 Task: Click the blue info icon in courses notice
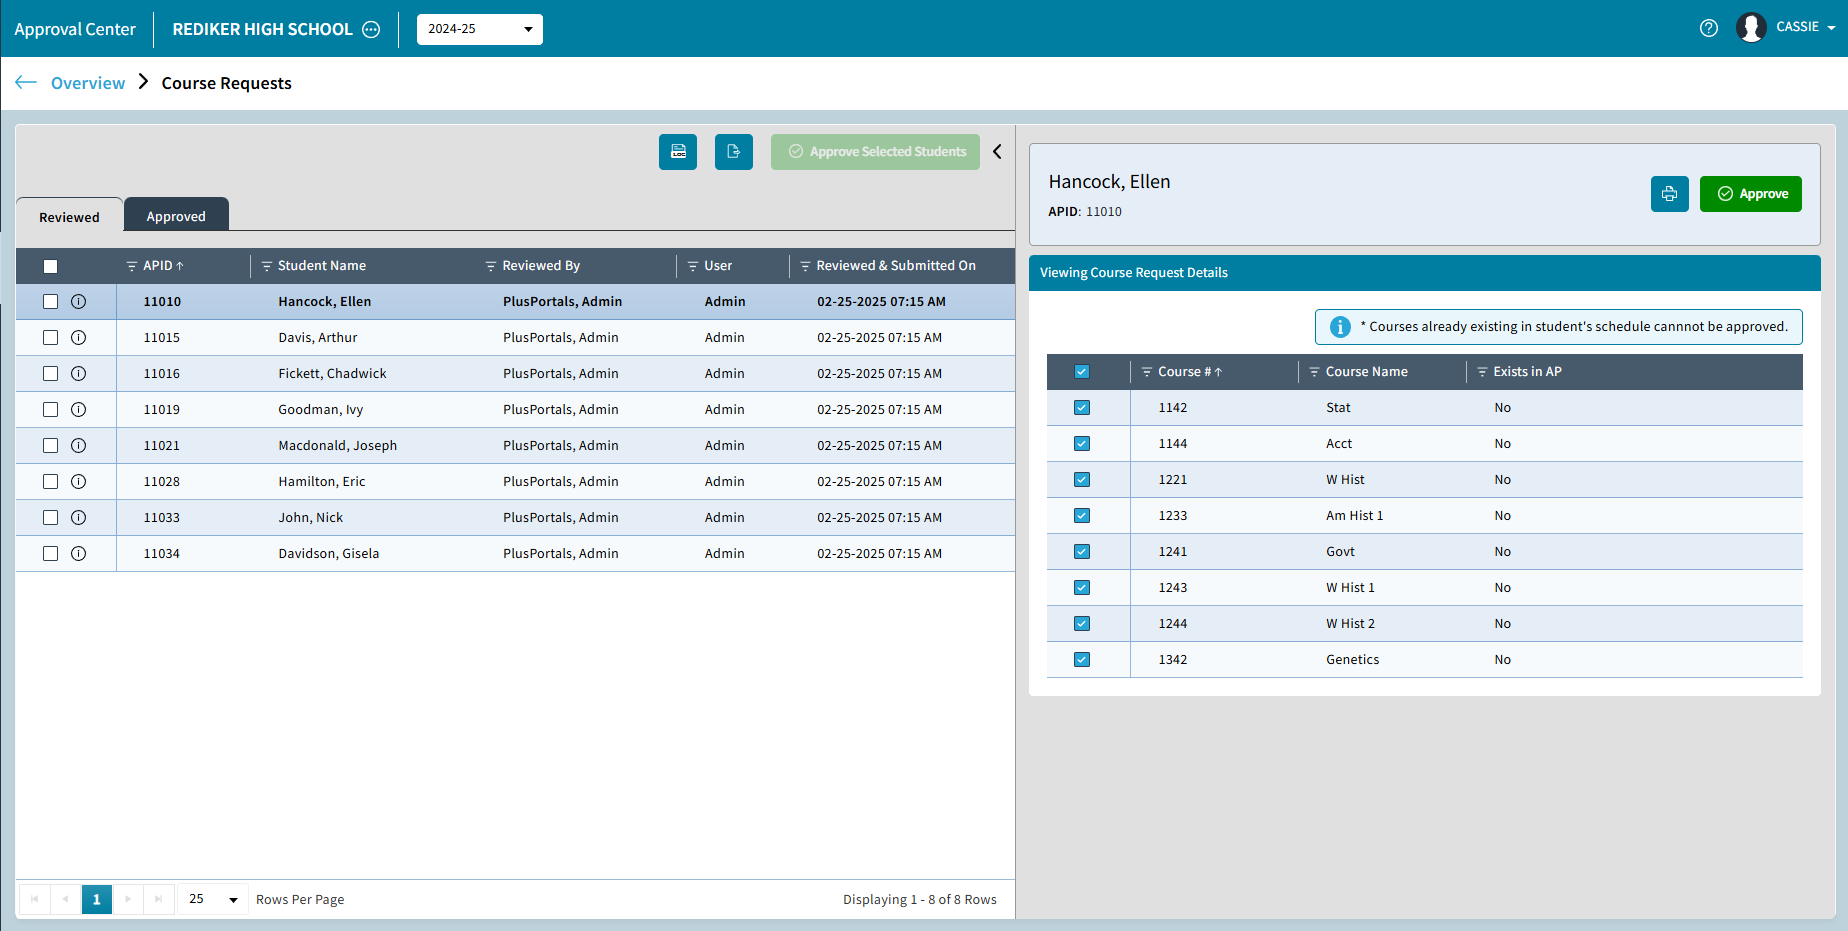coord(1340,327)
